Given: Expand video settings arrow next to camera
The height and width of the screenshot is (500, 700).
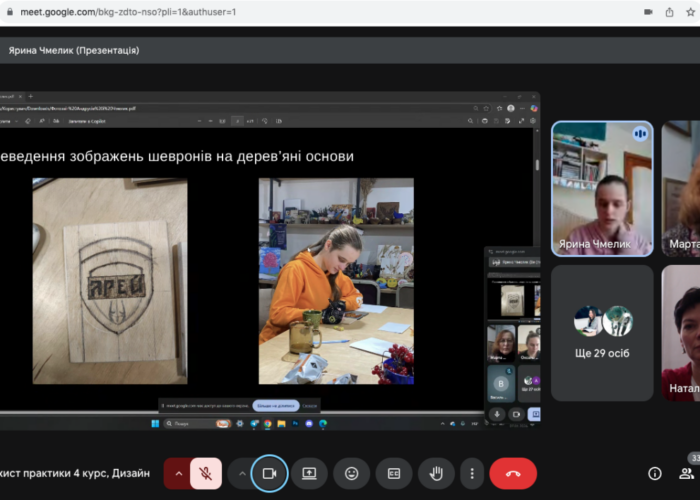Looking at the screenshot, I should point(241,473).
